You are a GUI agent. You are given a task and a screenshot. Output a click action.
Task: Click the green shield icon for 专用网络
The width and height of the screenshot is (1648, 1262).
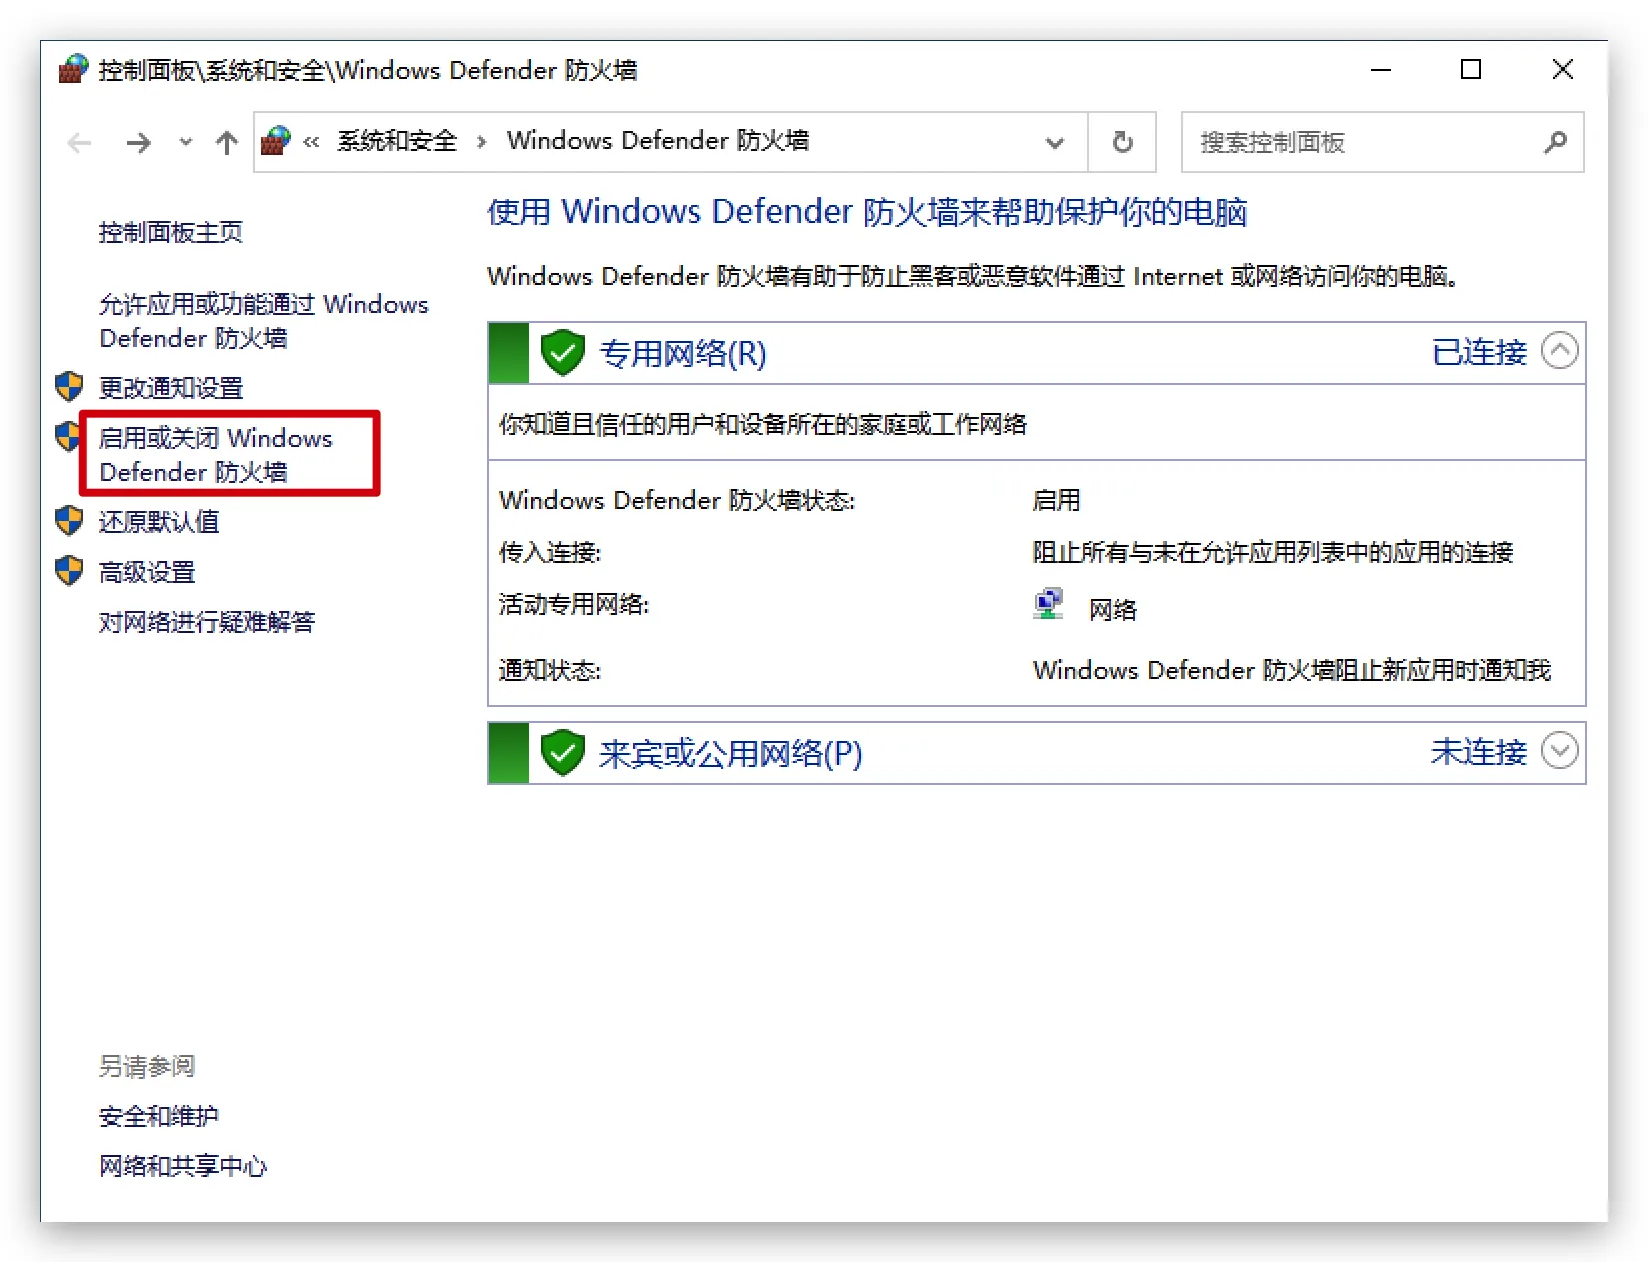(563, 352)
